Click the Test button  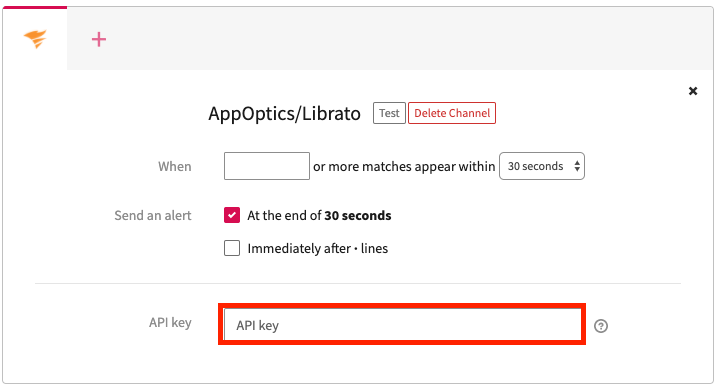tap(389, 113)
